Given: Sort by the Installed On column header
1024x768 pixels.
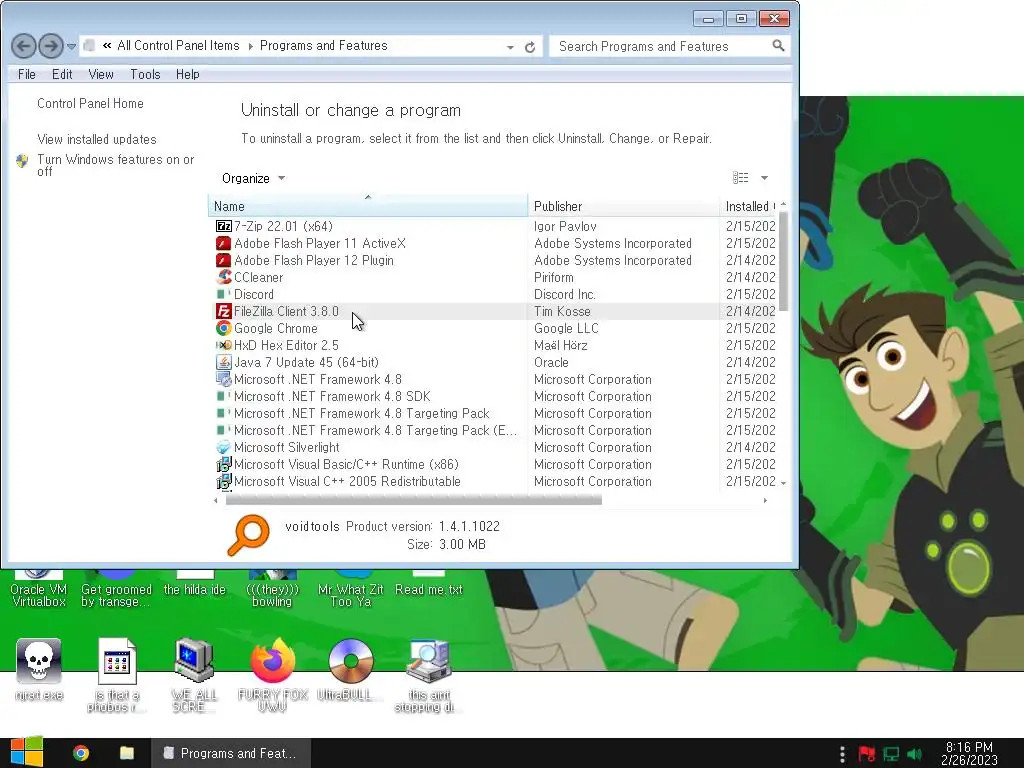Looking at the screenshot, I should 748,206.
